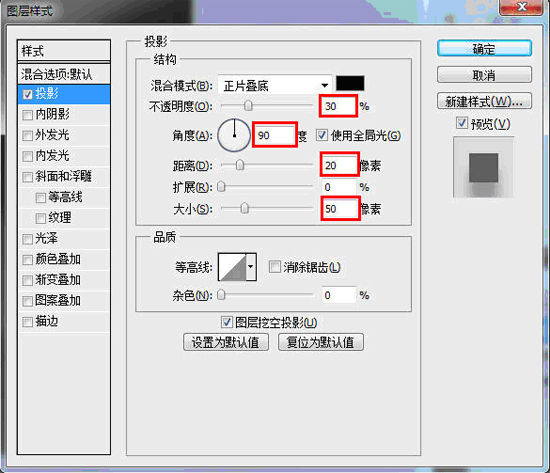Enable 消除锯齿 checkbox
Viewport: 550px width, 473px height.
tap(274, 267)
